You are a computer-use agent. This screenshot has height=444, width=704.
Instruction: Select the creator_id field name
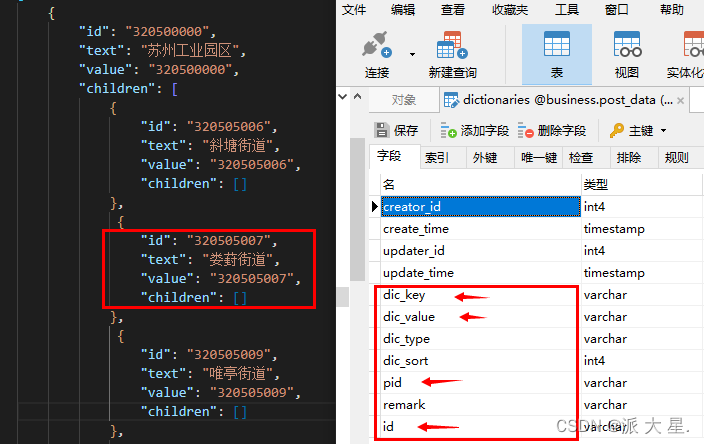[x=480, y=207]
